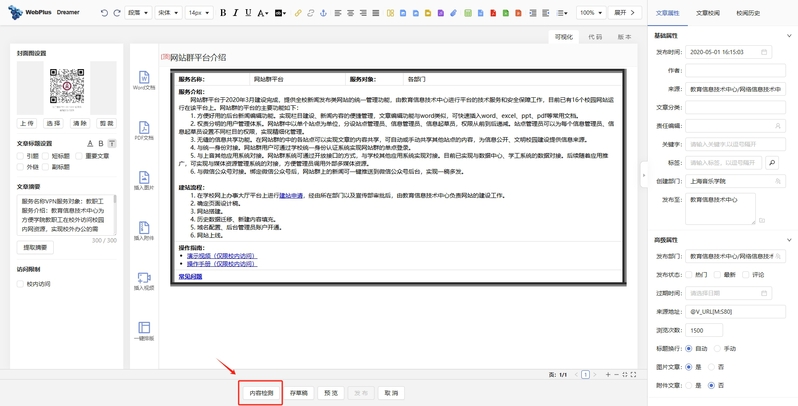
Task: Click the red PDF toolbar icon
Action: click(493, 13)
